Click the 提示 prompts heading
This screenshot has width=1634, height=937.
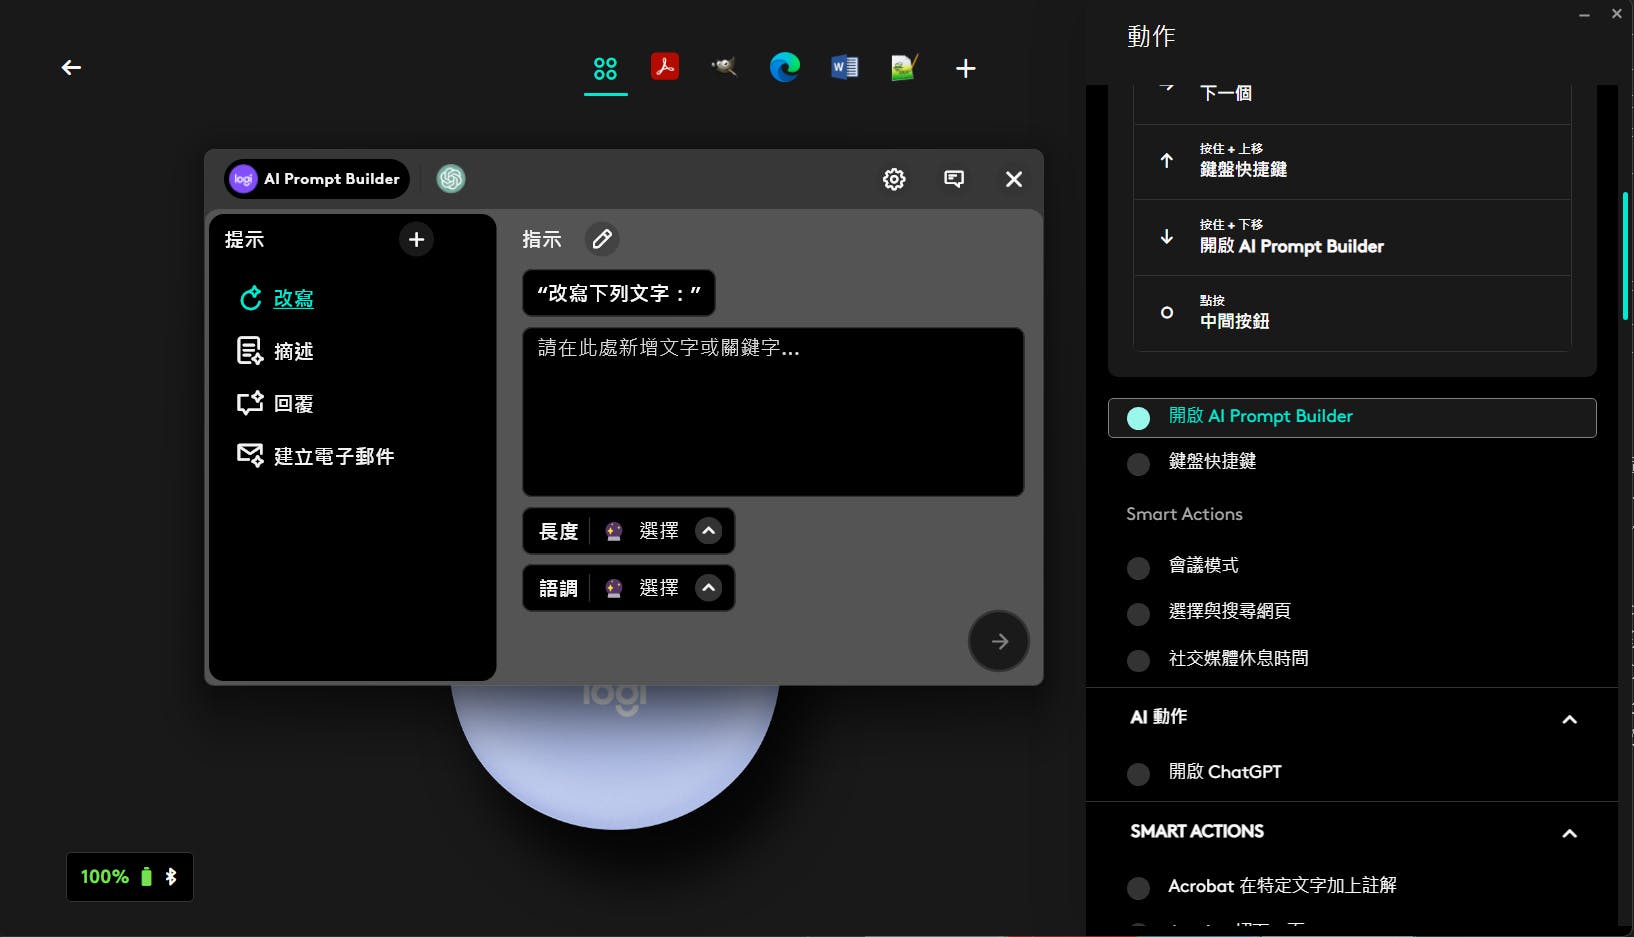pyautogui.click(x=244, y=239)
